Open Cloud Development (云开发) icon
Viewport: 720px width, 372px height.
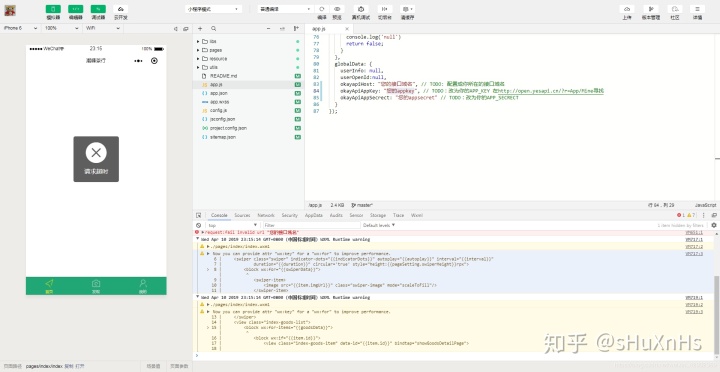click(121, 9)
